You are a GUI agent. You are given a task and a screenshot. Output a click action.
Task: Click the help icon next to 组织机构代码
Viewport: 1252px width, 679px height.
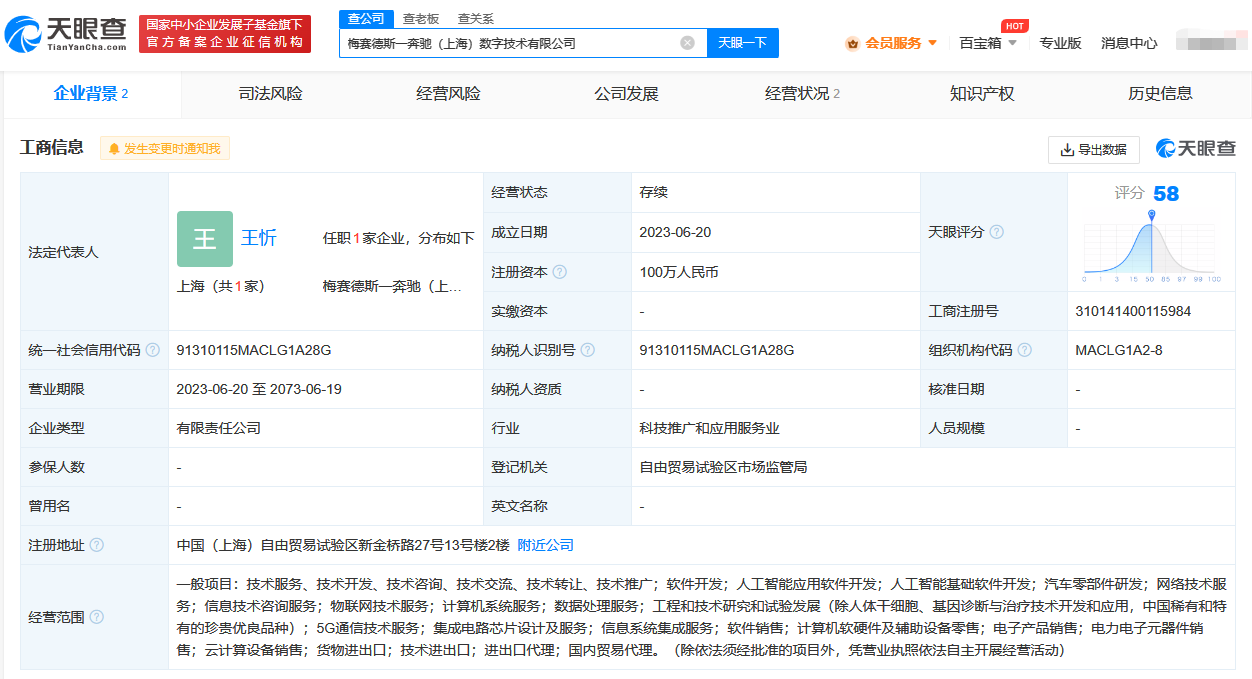[x=1025, y=350]
